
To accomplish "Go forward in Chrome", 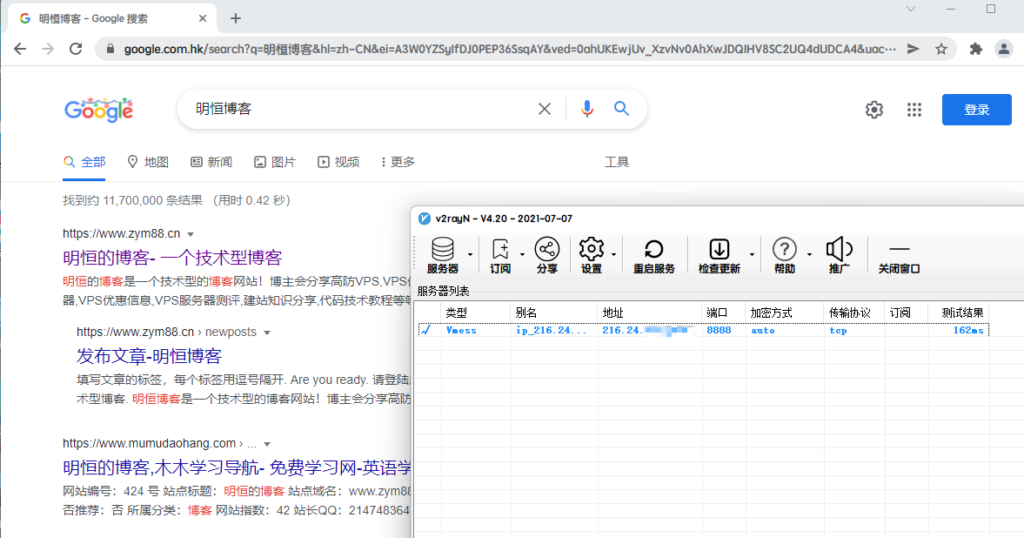I will [48, 49].
